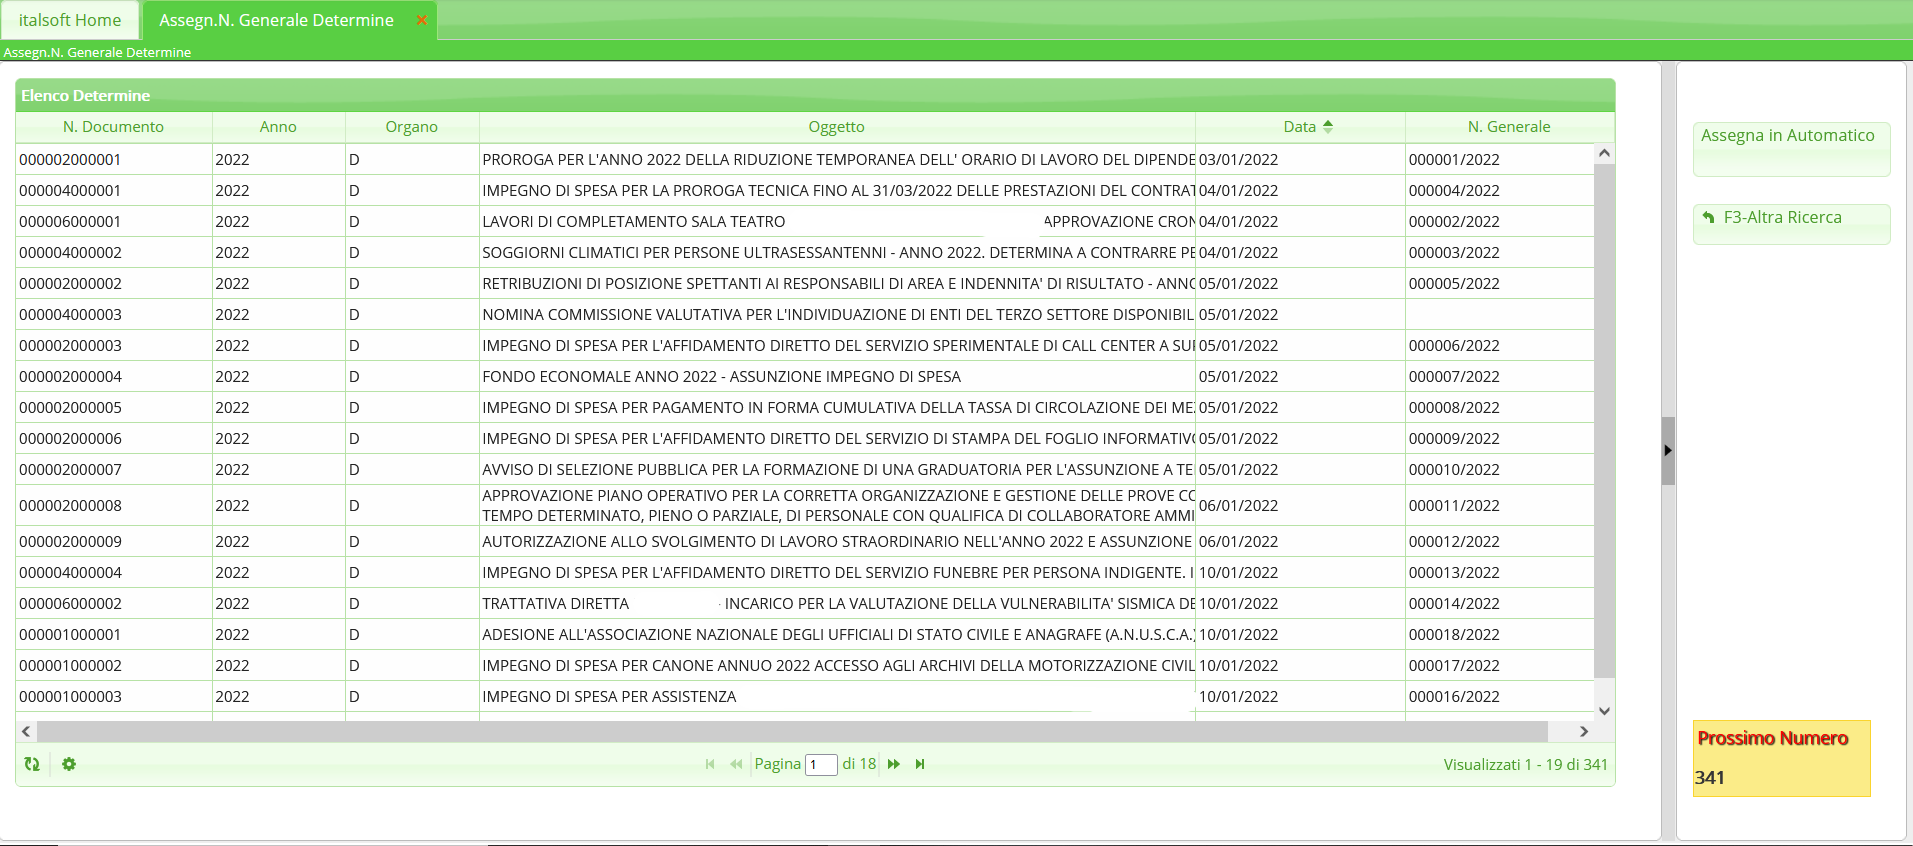Image resolution: width=1913 pixels, height=846 pixels.
Task: Select Assegn.N. Generale Determine tab
Action: tap(276, 20)
